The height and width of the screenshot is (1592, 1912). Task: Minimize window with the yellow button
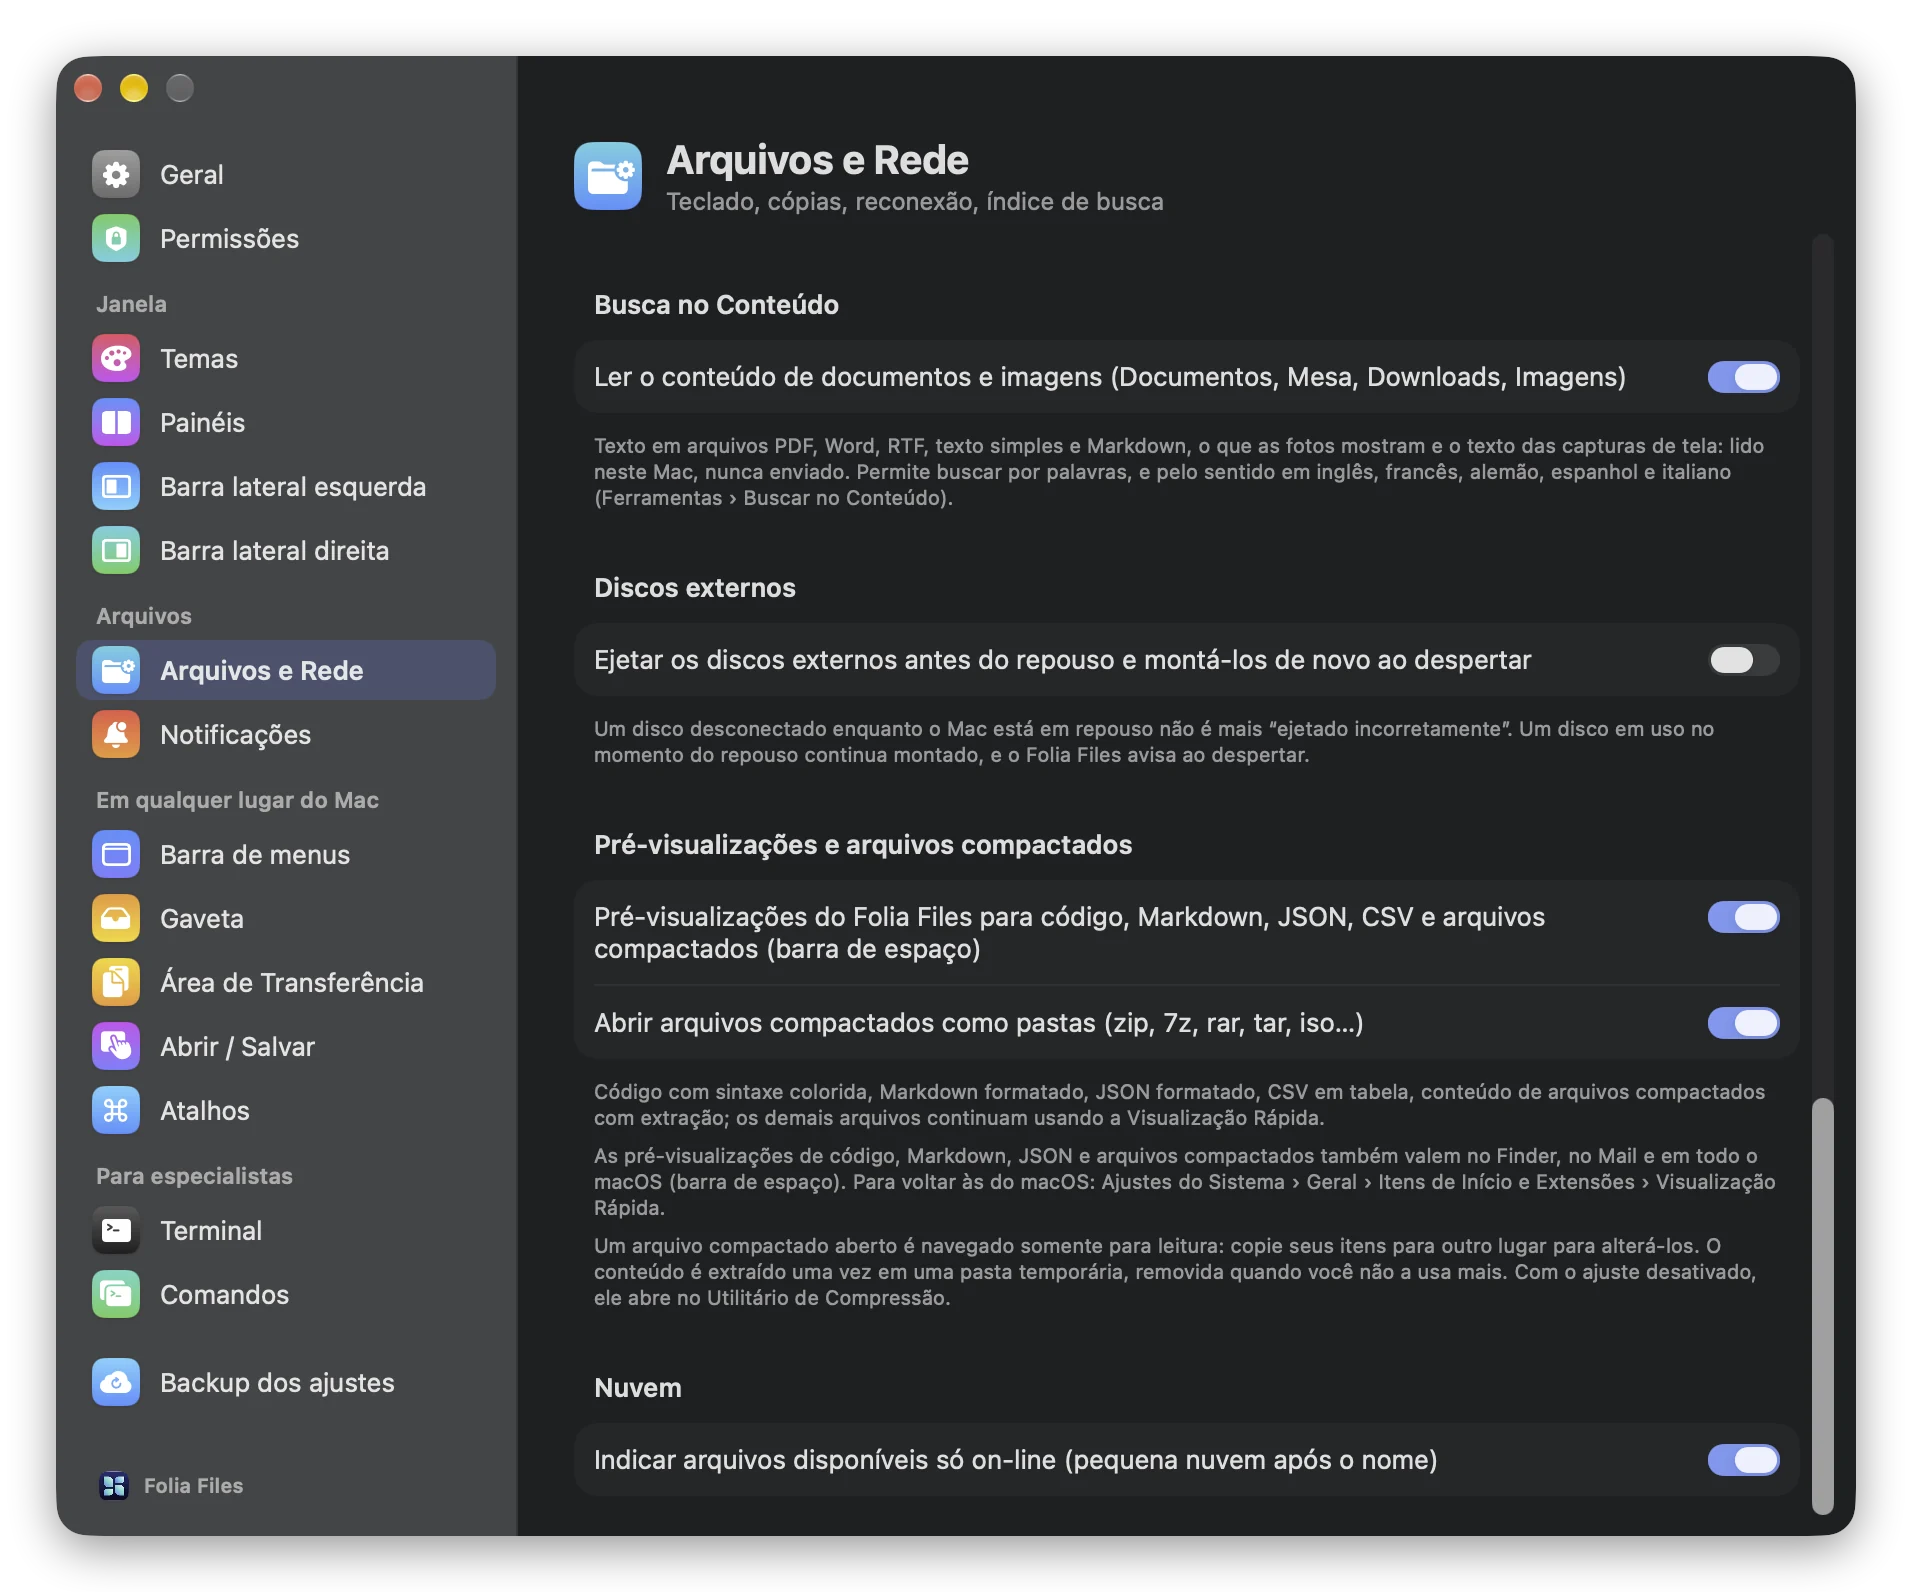pos(134,88)
